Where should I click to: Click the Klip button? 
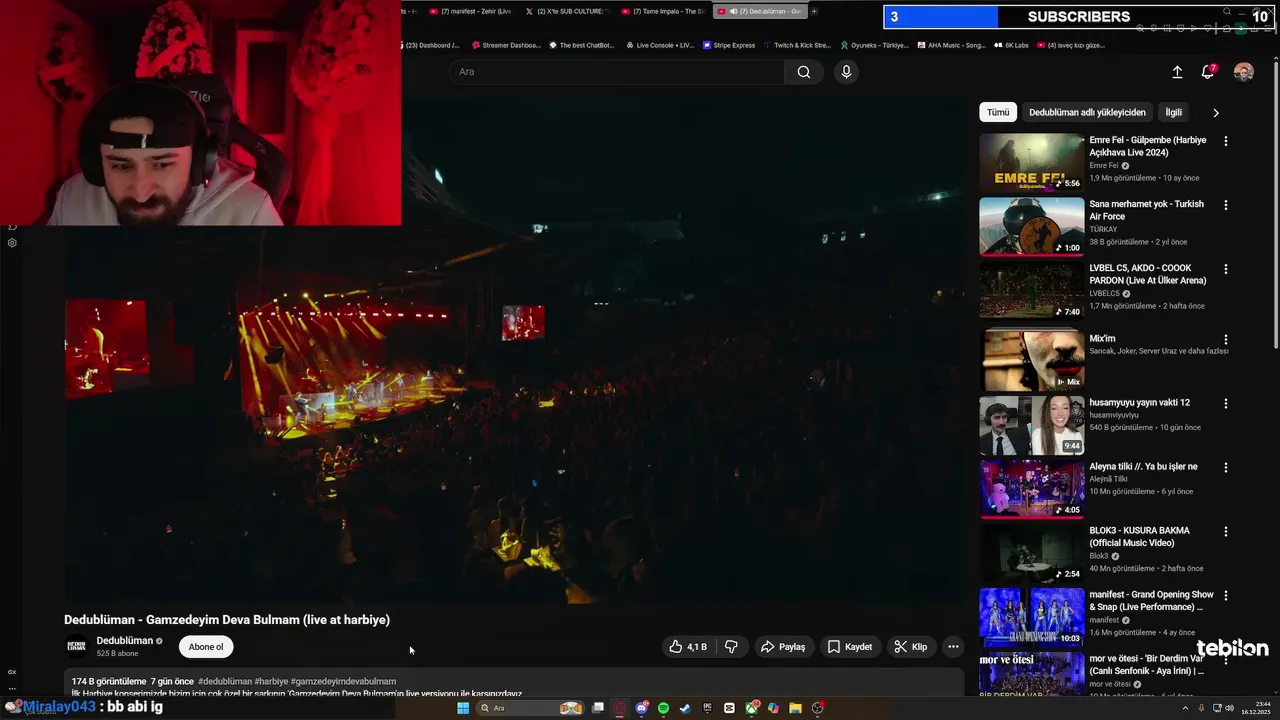[x=911, y=647]
